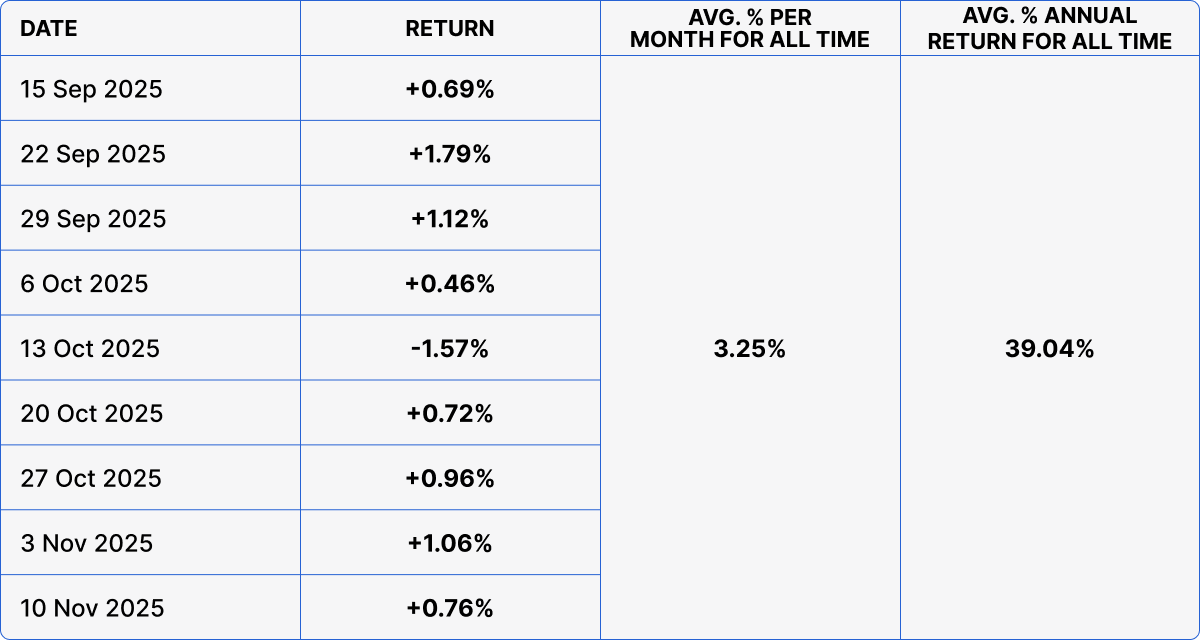Click the 22 Sep 2025 date cell

[93, 154]
